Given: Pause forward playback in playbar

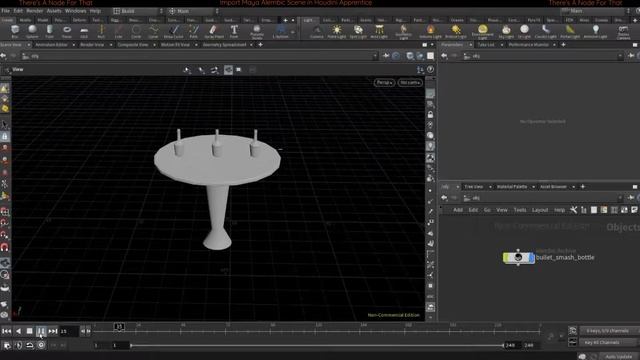Looking at the screenshot, I should coord(41,331).
